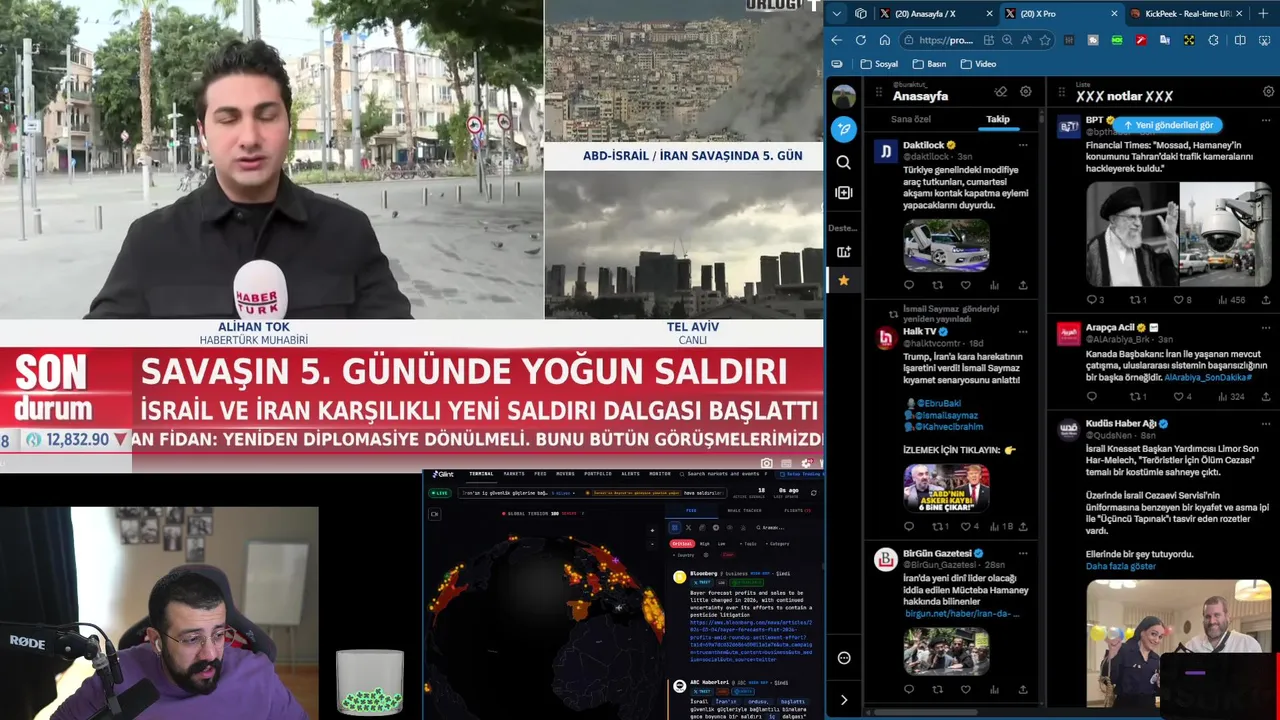
Task: Reply to the BPT Financial Times post
Action: point(1092,300)
